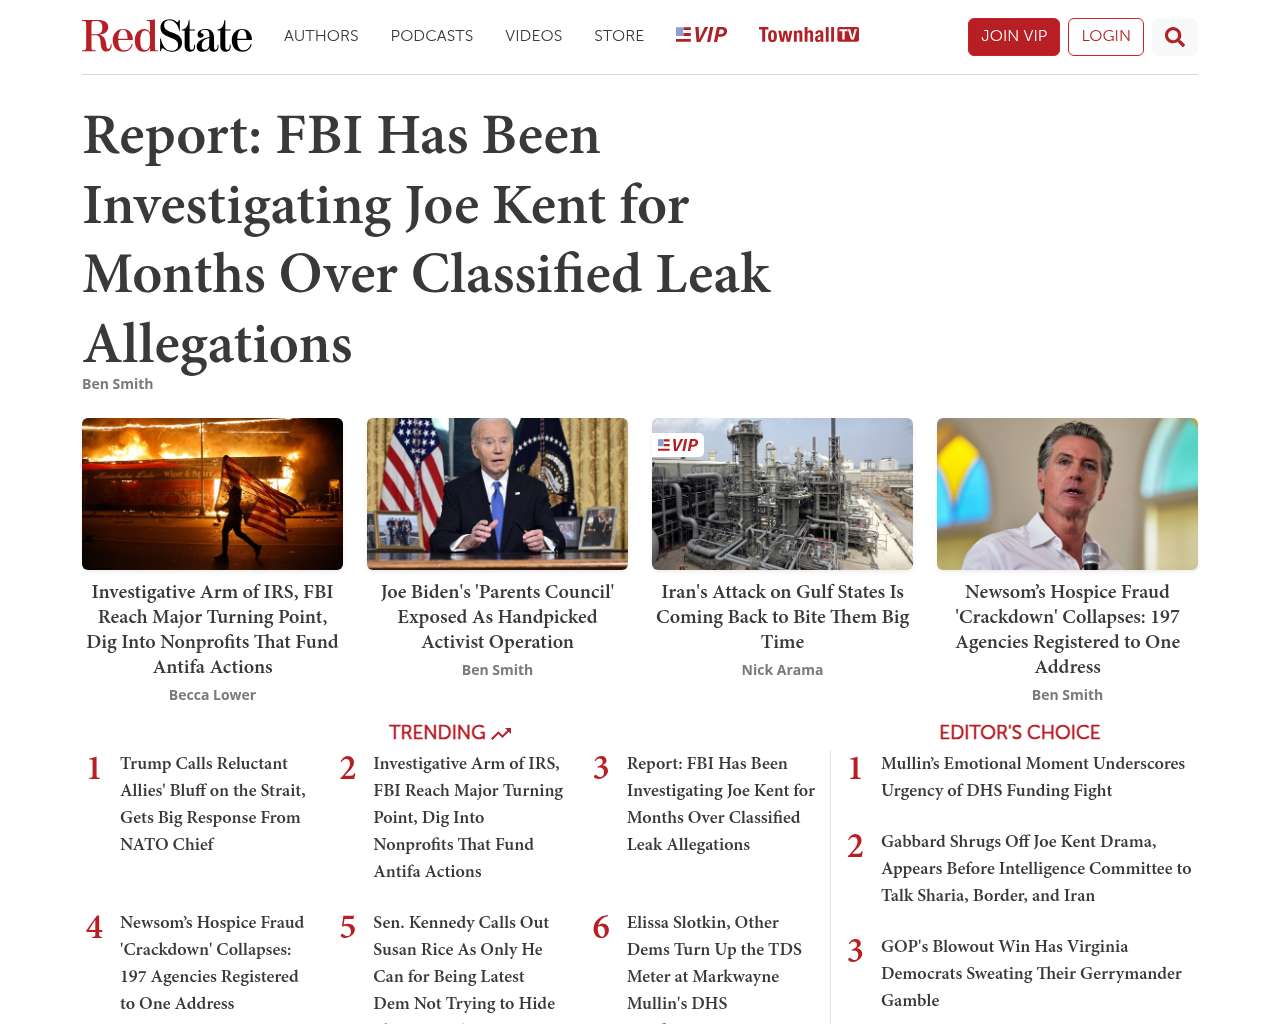
Task: Open trending story about Trump and NATO Chief
Action: tap(212, 803)
